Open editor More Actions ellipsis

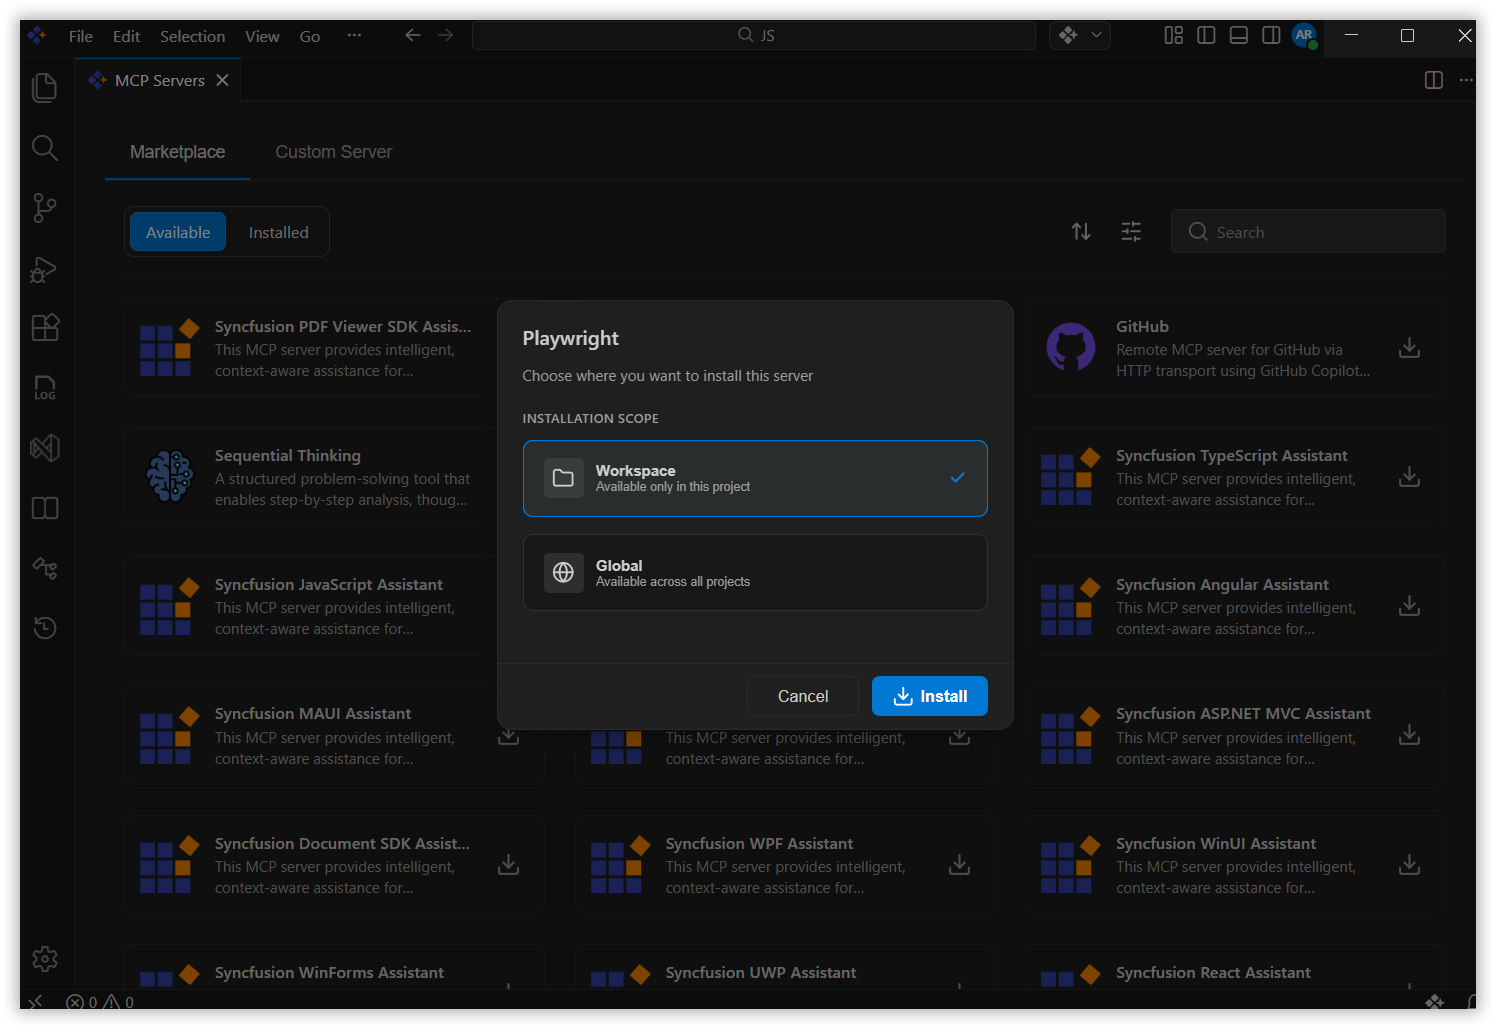pos(1466,80)
